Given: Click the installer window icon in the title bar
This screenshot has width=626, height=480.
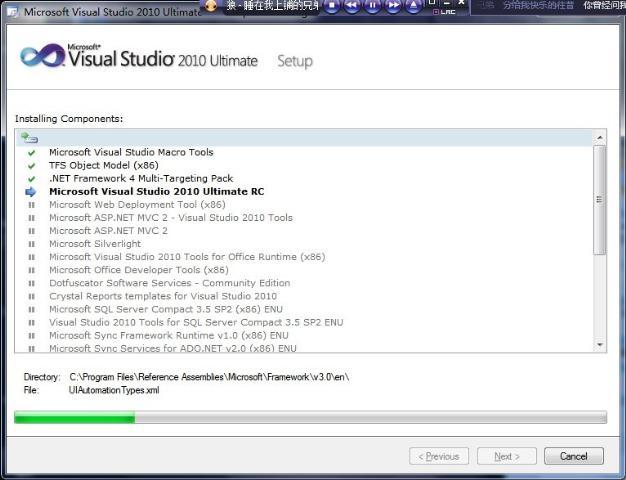Looking at the screenshot, I should pyautogui.click(x=13, y=12).
